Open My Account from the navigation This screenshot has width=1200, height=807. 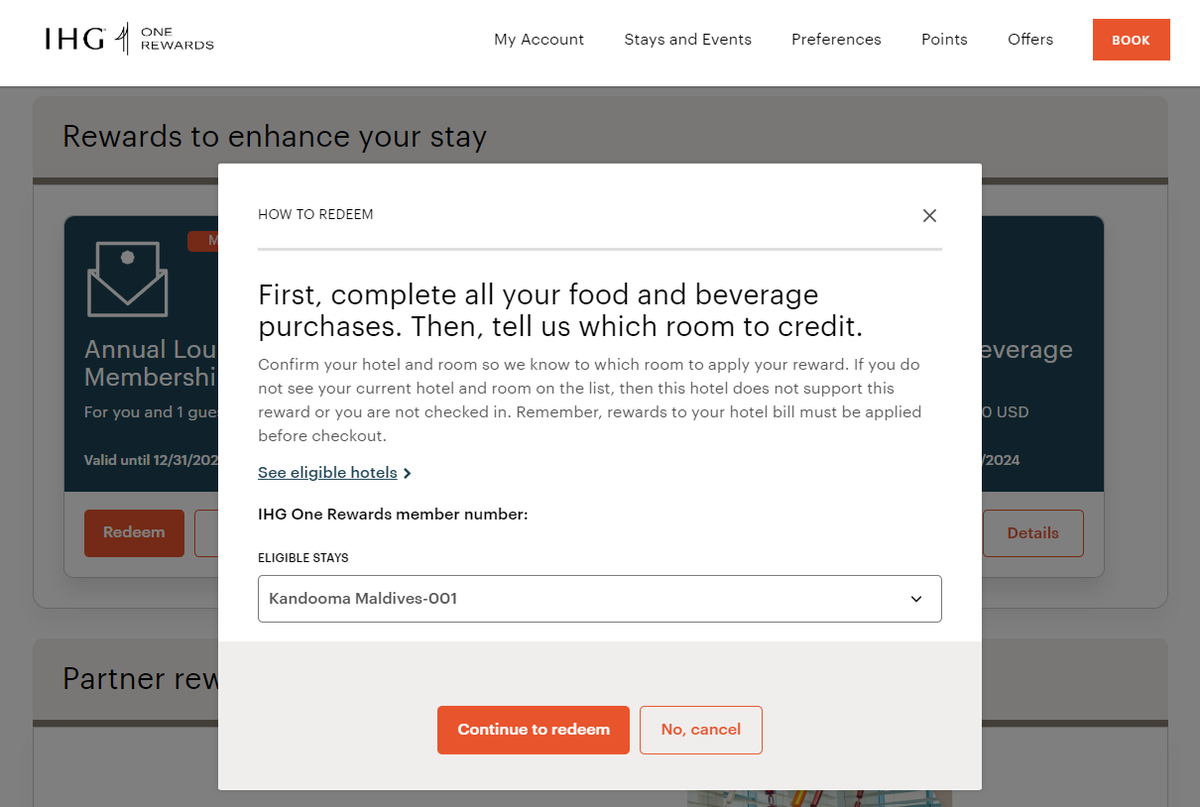click(x=539, y=39)
